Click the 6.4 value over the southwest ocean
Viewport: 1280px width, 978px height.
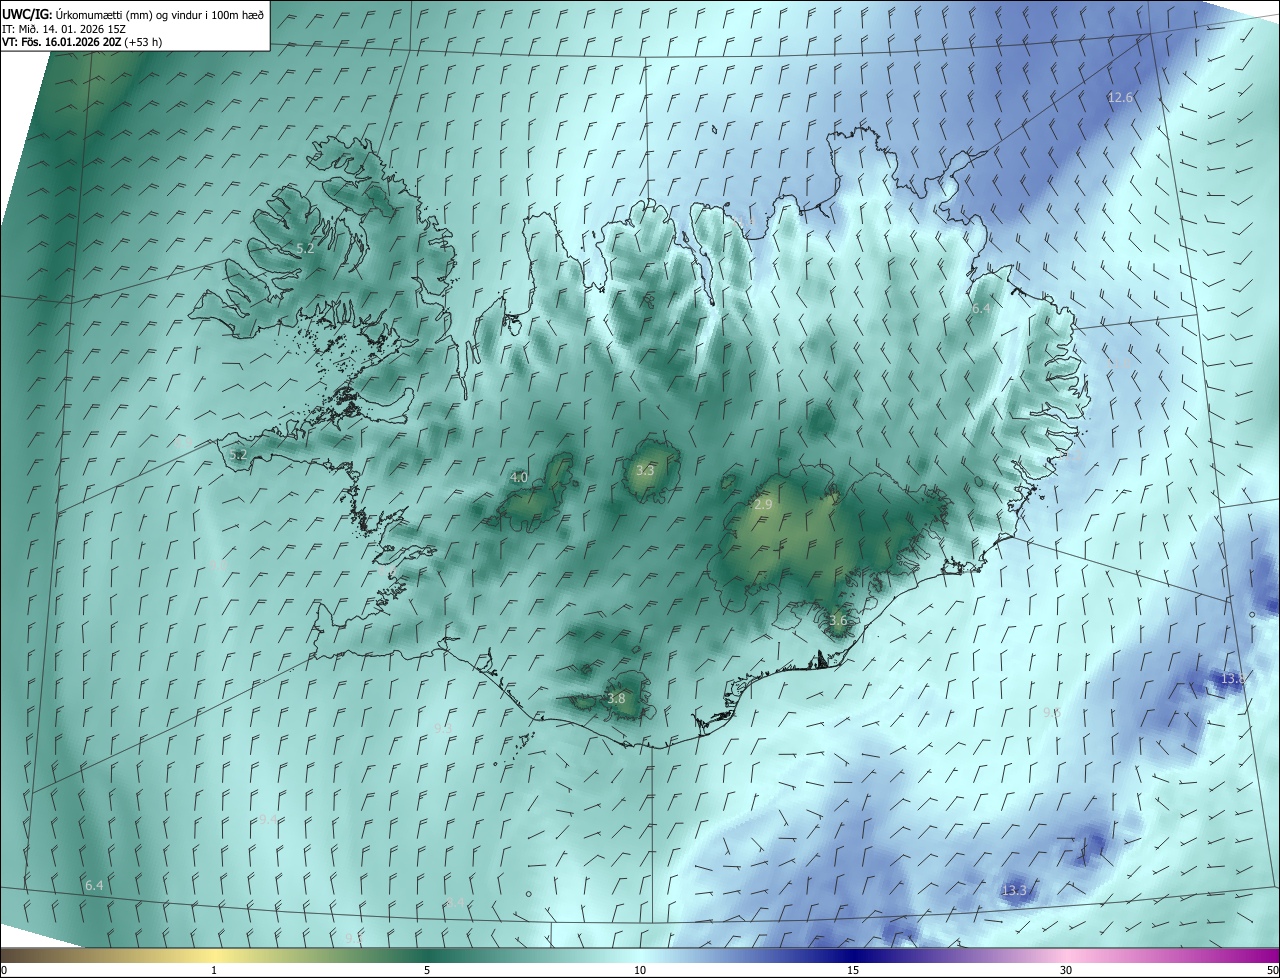click(x=94, y=886)
